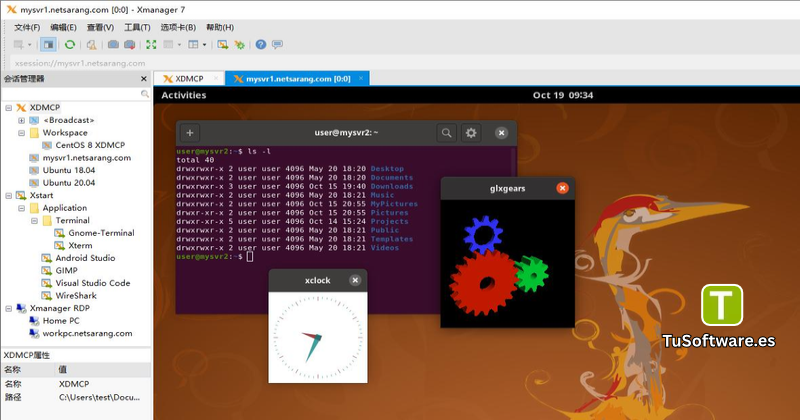The height and width of the screenshot is (420, 800).
Task: Open the terminal gear menu button
Action: [x=471, y=133]
